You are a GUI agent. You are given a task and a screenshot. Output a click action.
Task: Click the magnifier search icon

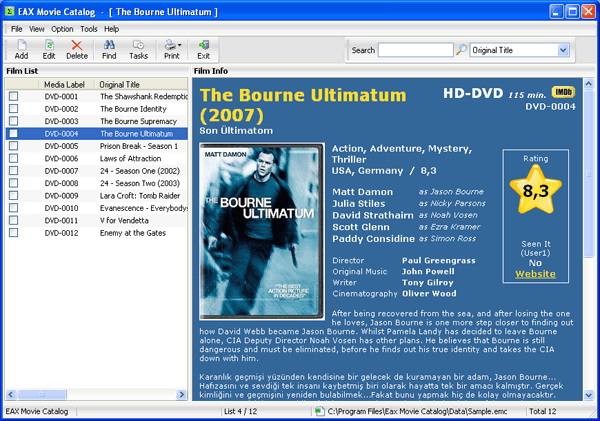[461, 50]
